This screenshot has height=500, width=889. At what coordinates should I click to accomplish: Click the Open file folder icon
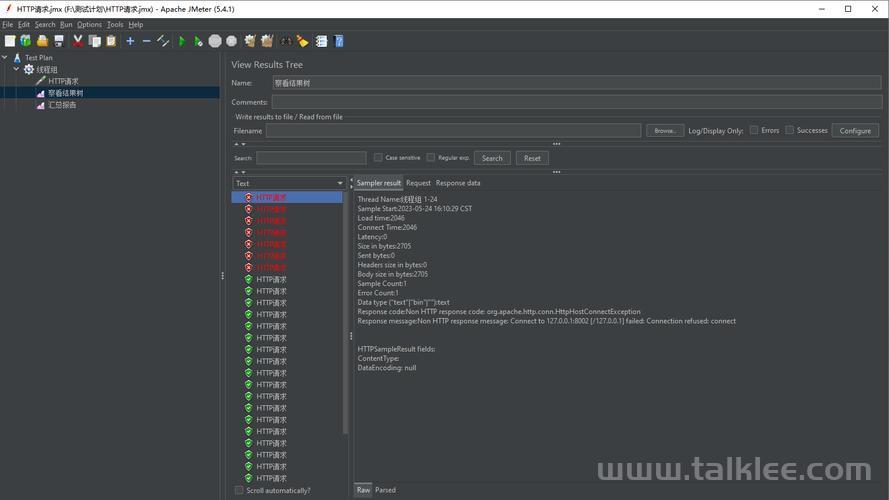click(x=42, y=41)
